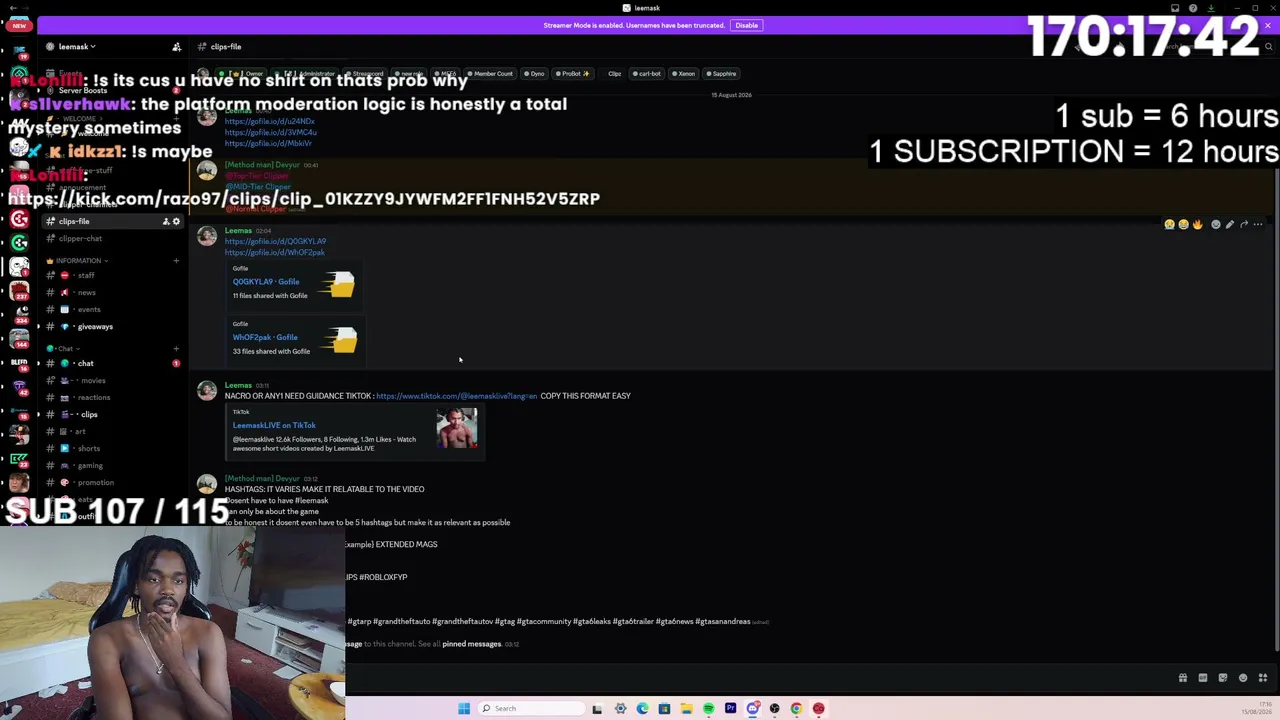Open the clips-file channel

click(x=112, y=221)
